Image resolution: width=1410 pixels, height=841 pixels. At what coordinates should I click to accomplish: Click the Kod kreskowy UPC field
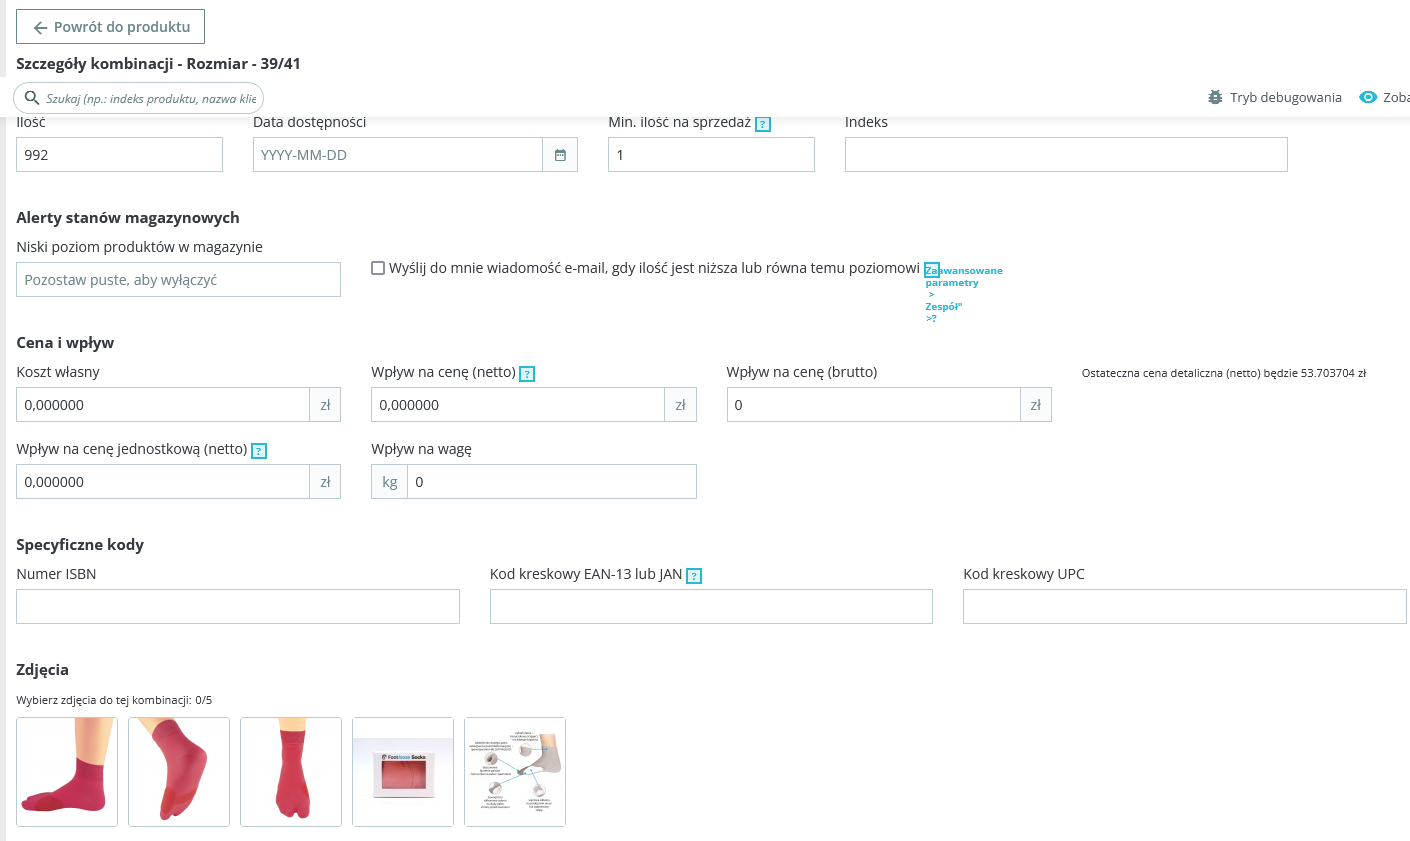(1184, 607)
